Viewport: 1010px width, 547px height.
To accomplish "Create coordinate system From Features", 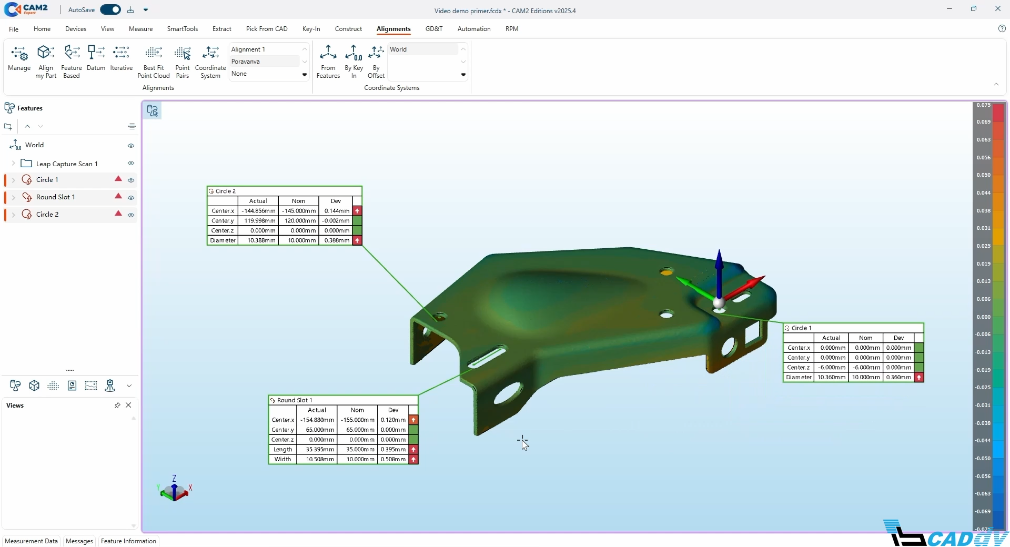I will point(328,61).
